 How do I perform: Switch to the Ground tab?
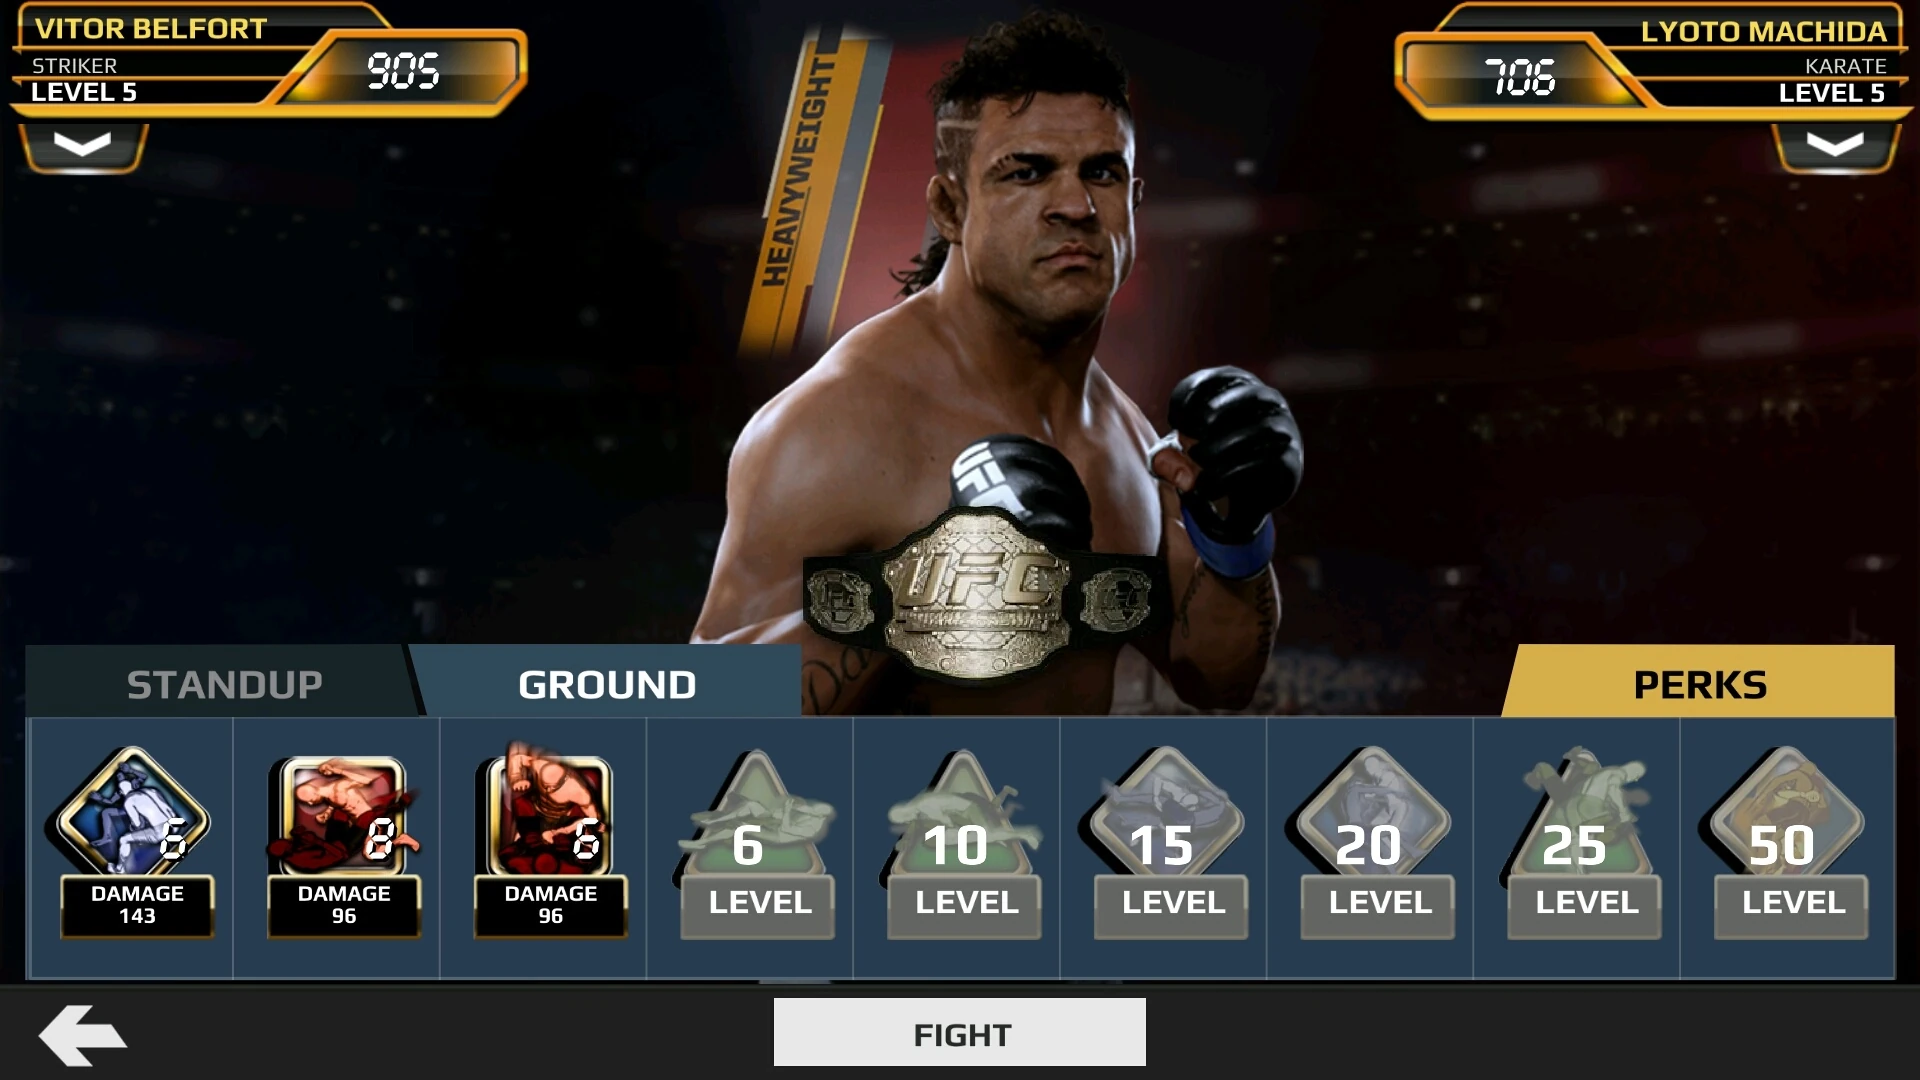pyautogui.click(x=607, y=682)
